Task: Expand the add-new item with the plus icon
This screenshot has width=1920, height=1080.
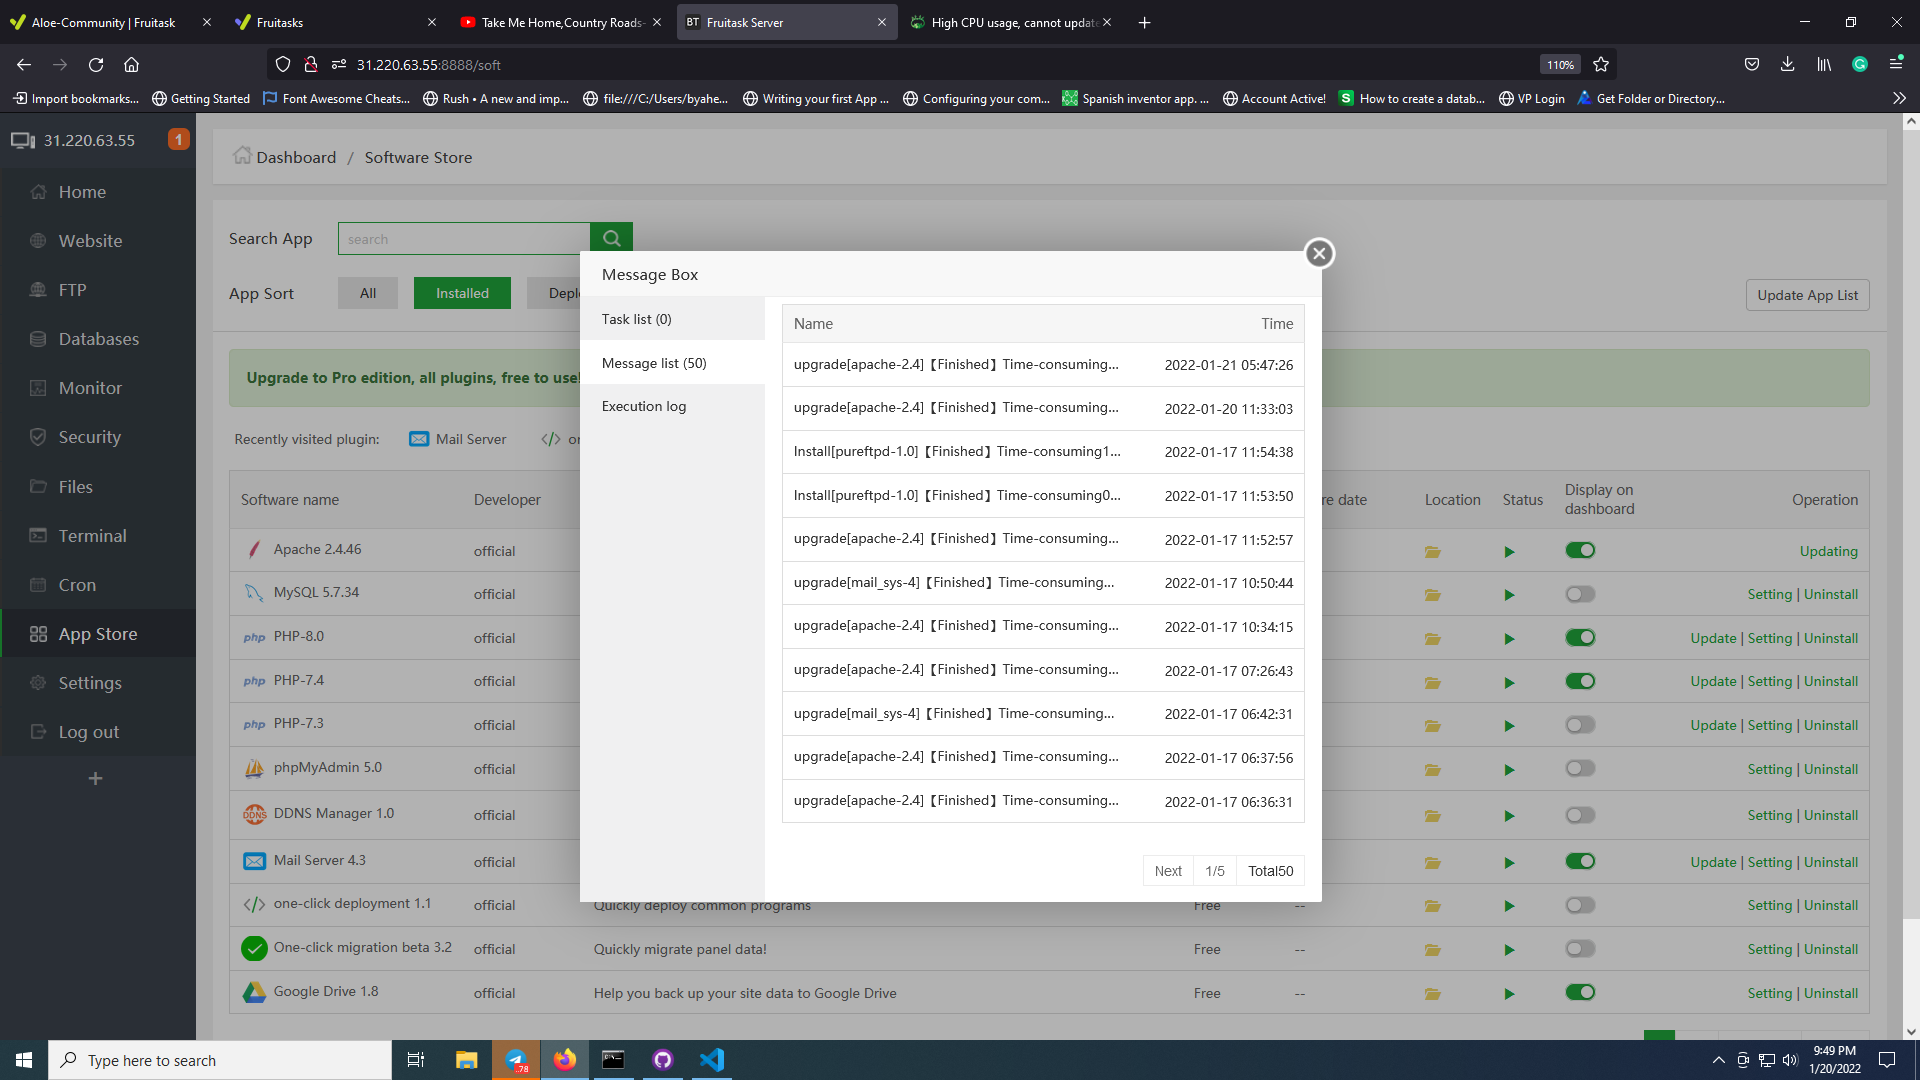Action: pos(95,778)
